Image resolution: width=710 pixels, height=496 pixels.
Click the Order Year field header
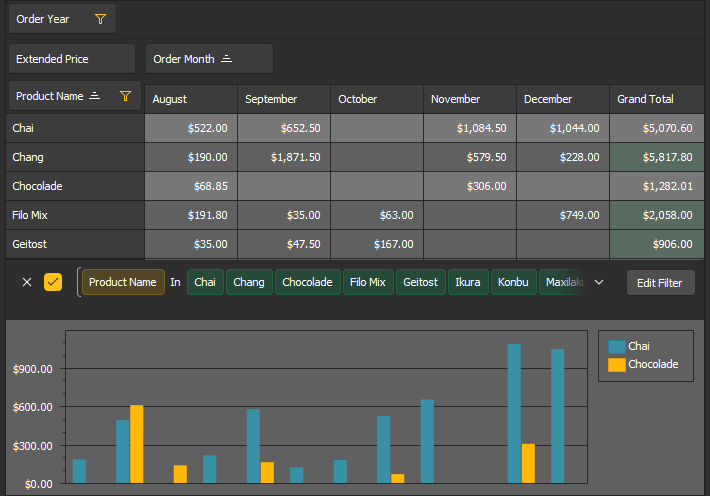coord(62,19)
